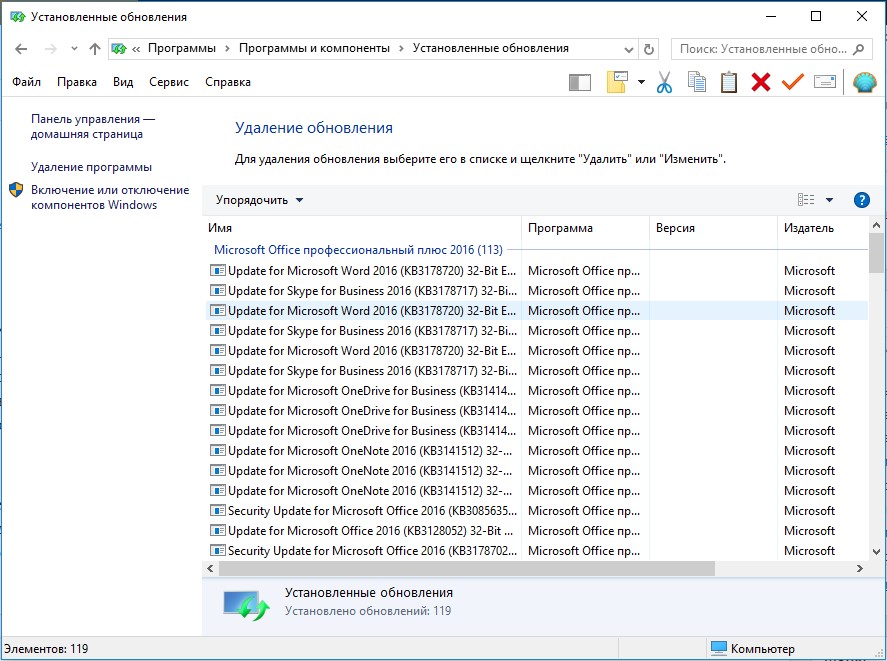Screen dimensions: 887x661
Task: Click the horizontal scrollbar thumb
Action: (467, 568)
